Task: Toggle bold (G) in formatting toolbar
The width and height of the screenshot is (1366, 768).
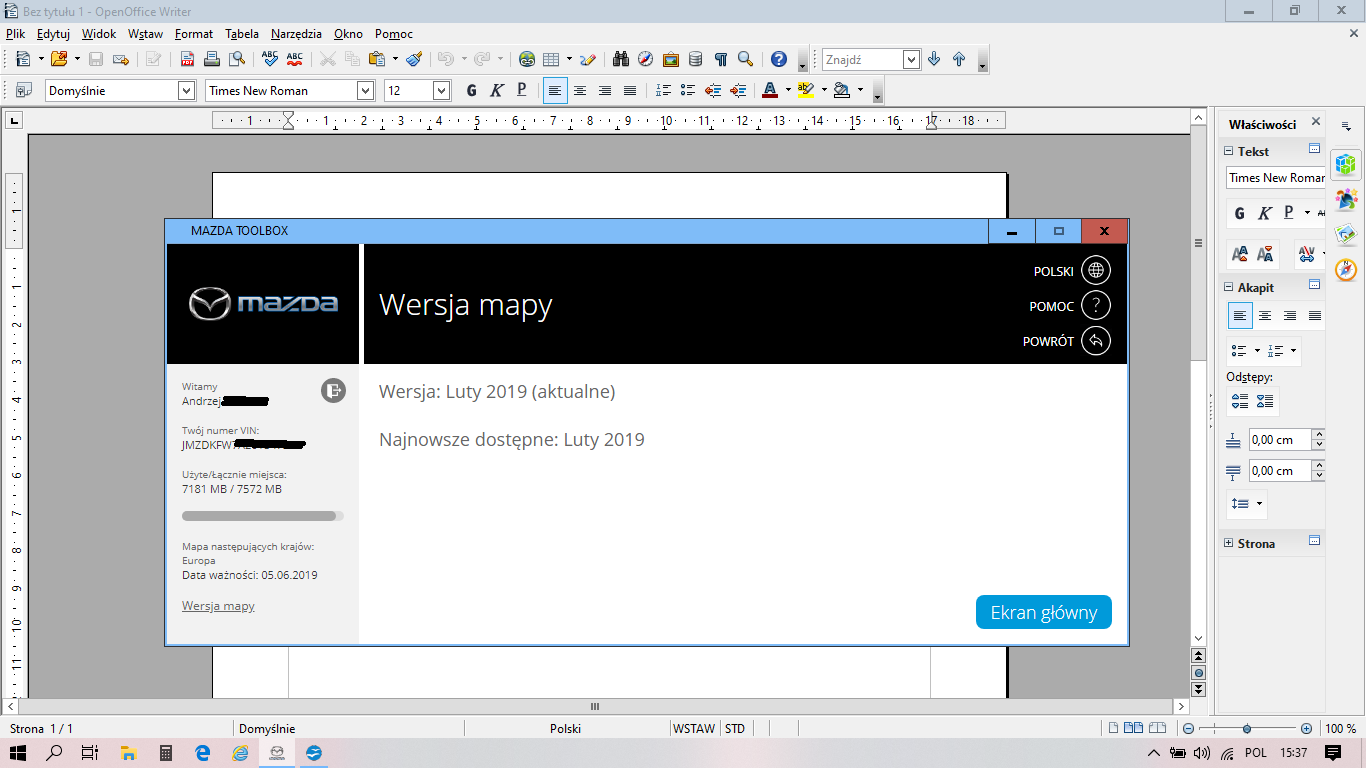Action: [471, 91]
